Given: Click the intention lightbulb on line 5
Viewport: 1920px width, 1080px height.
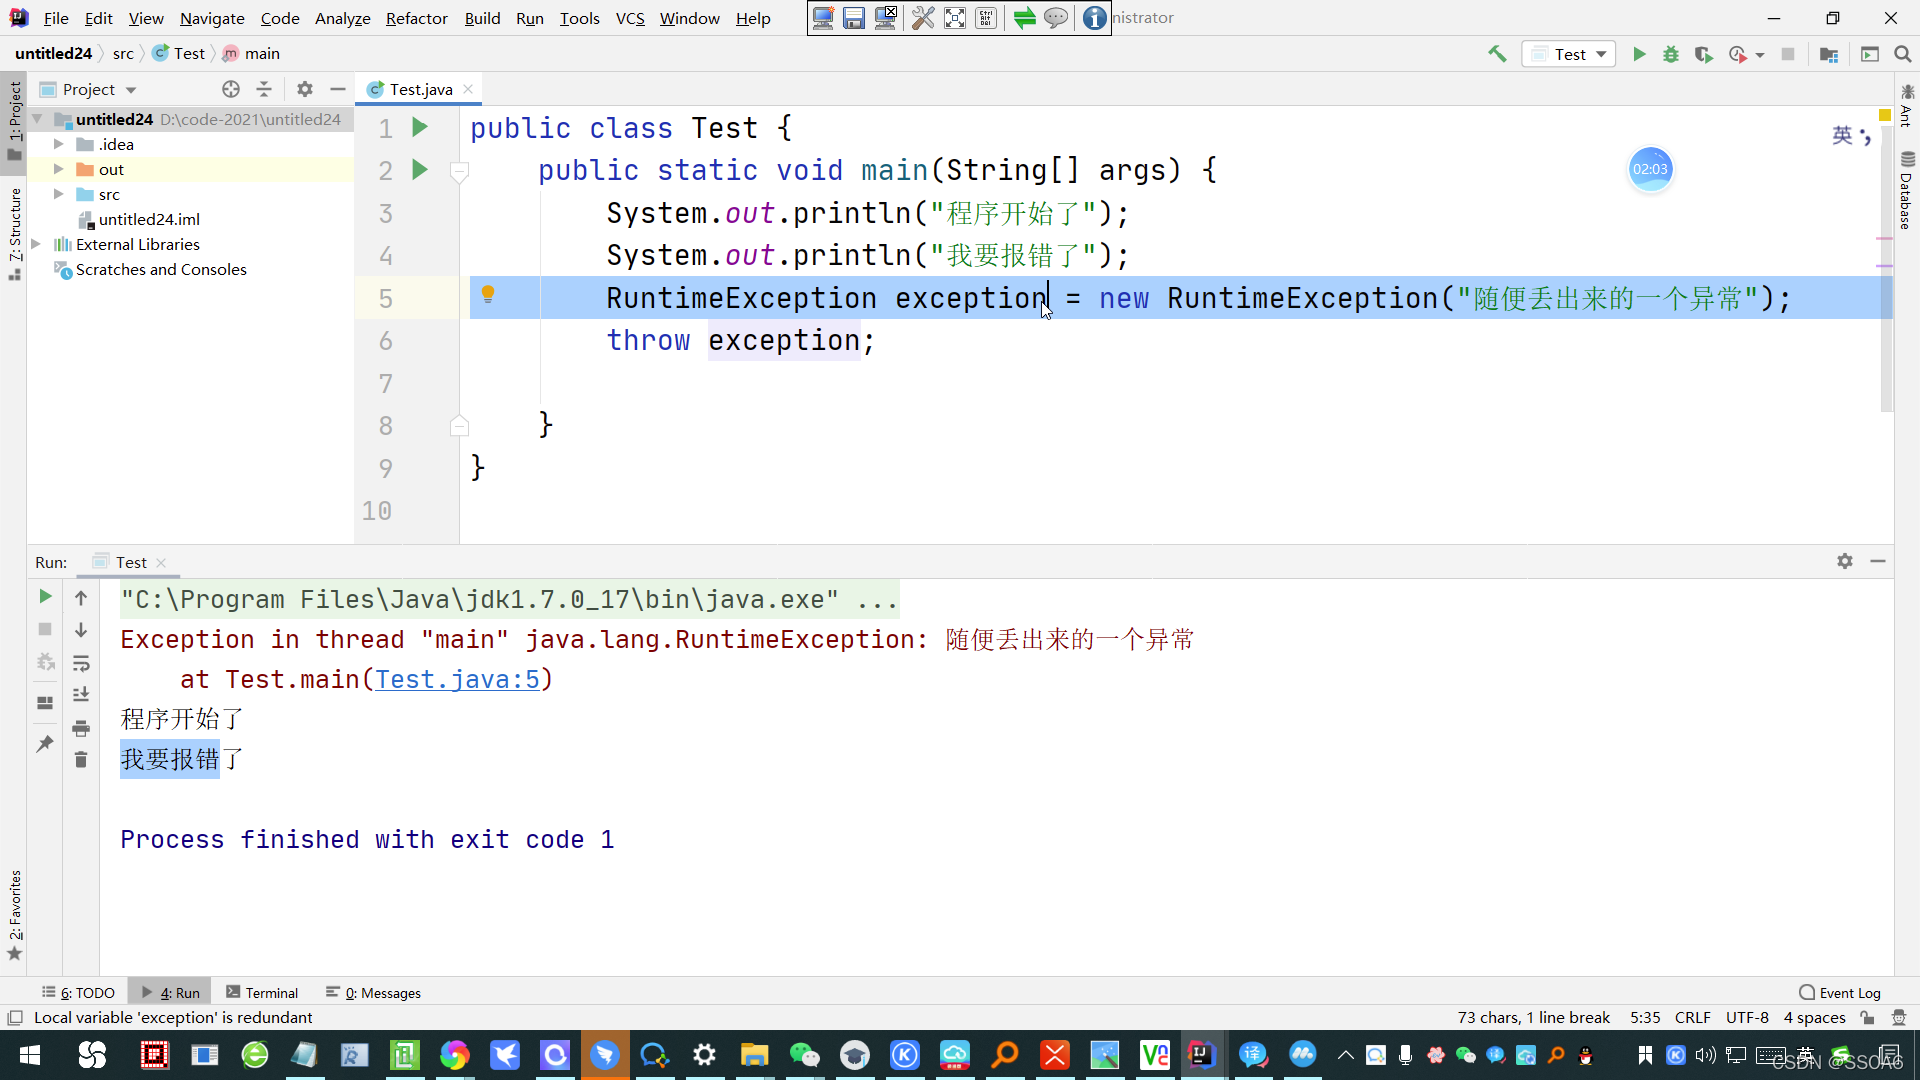Looking at the screenshot, I should pyautogui.click(x=488, y=294).
